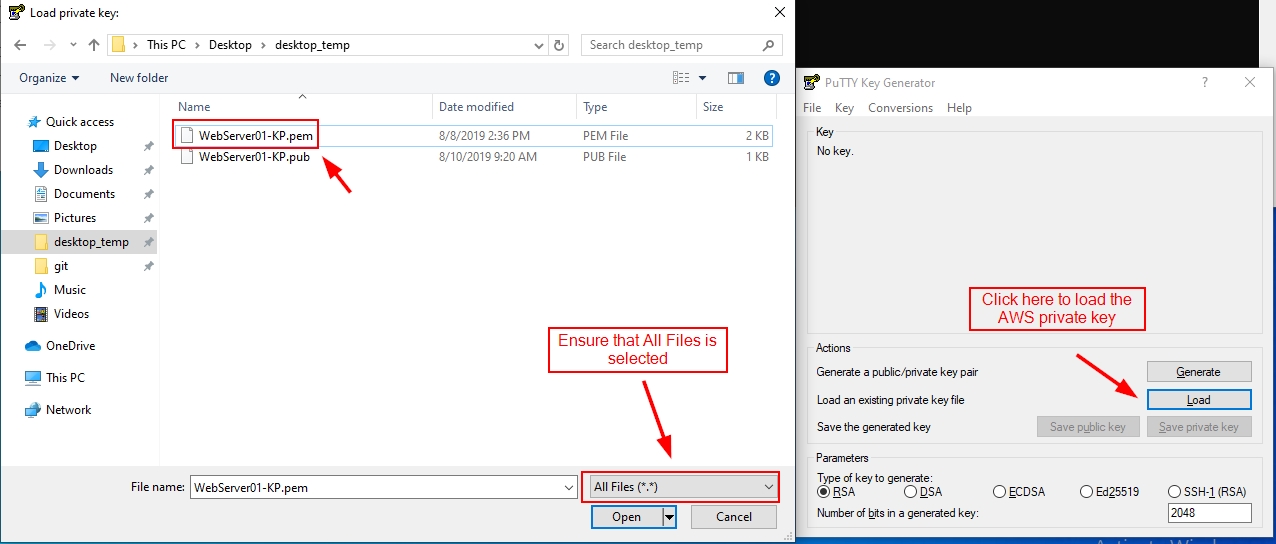Open the PuTTY Key Generator File menu
Viewport: 1276px width, 544px height.
click(812, 108)
